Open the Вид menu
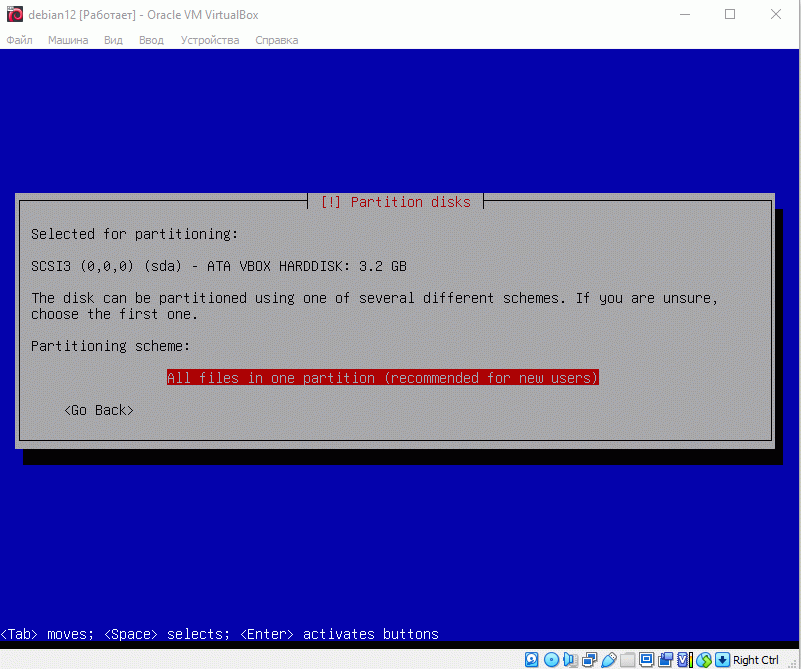 113,40
